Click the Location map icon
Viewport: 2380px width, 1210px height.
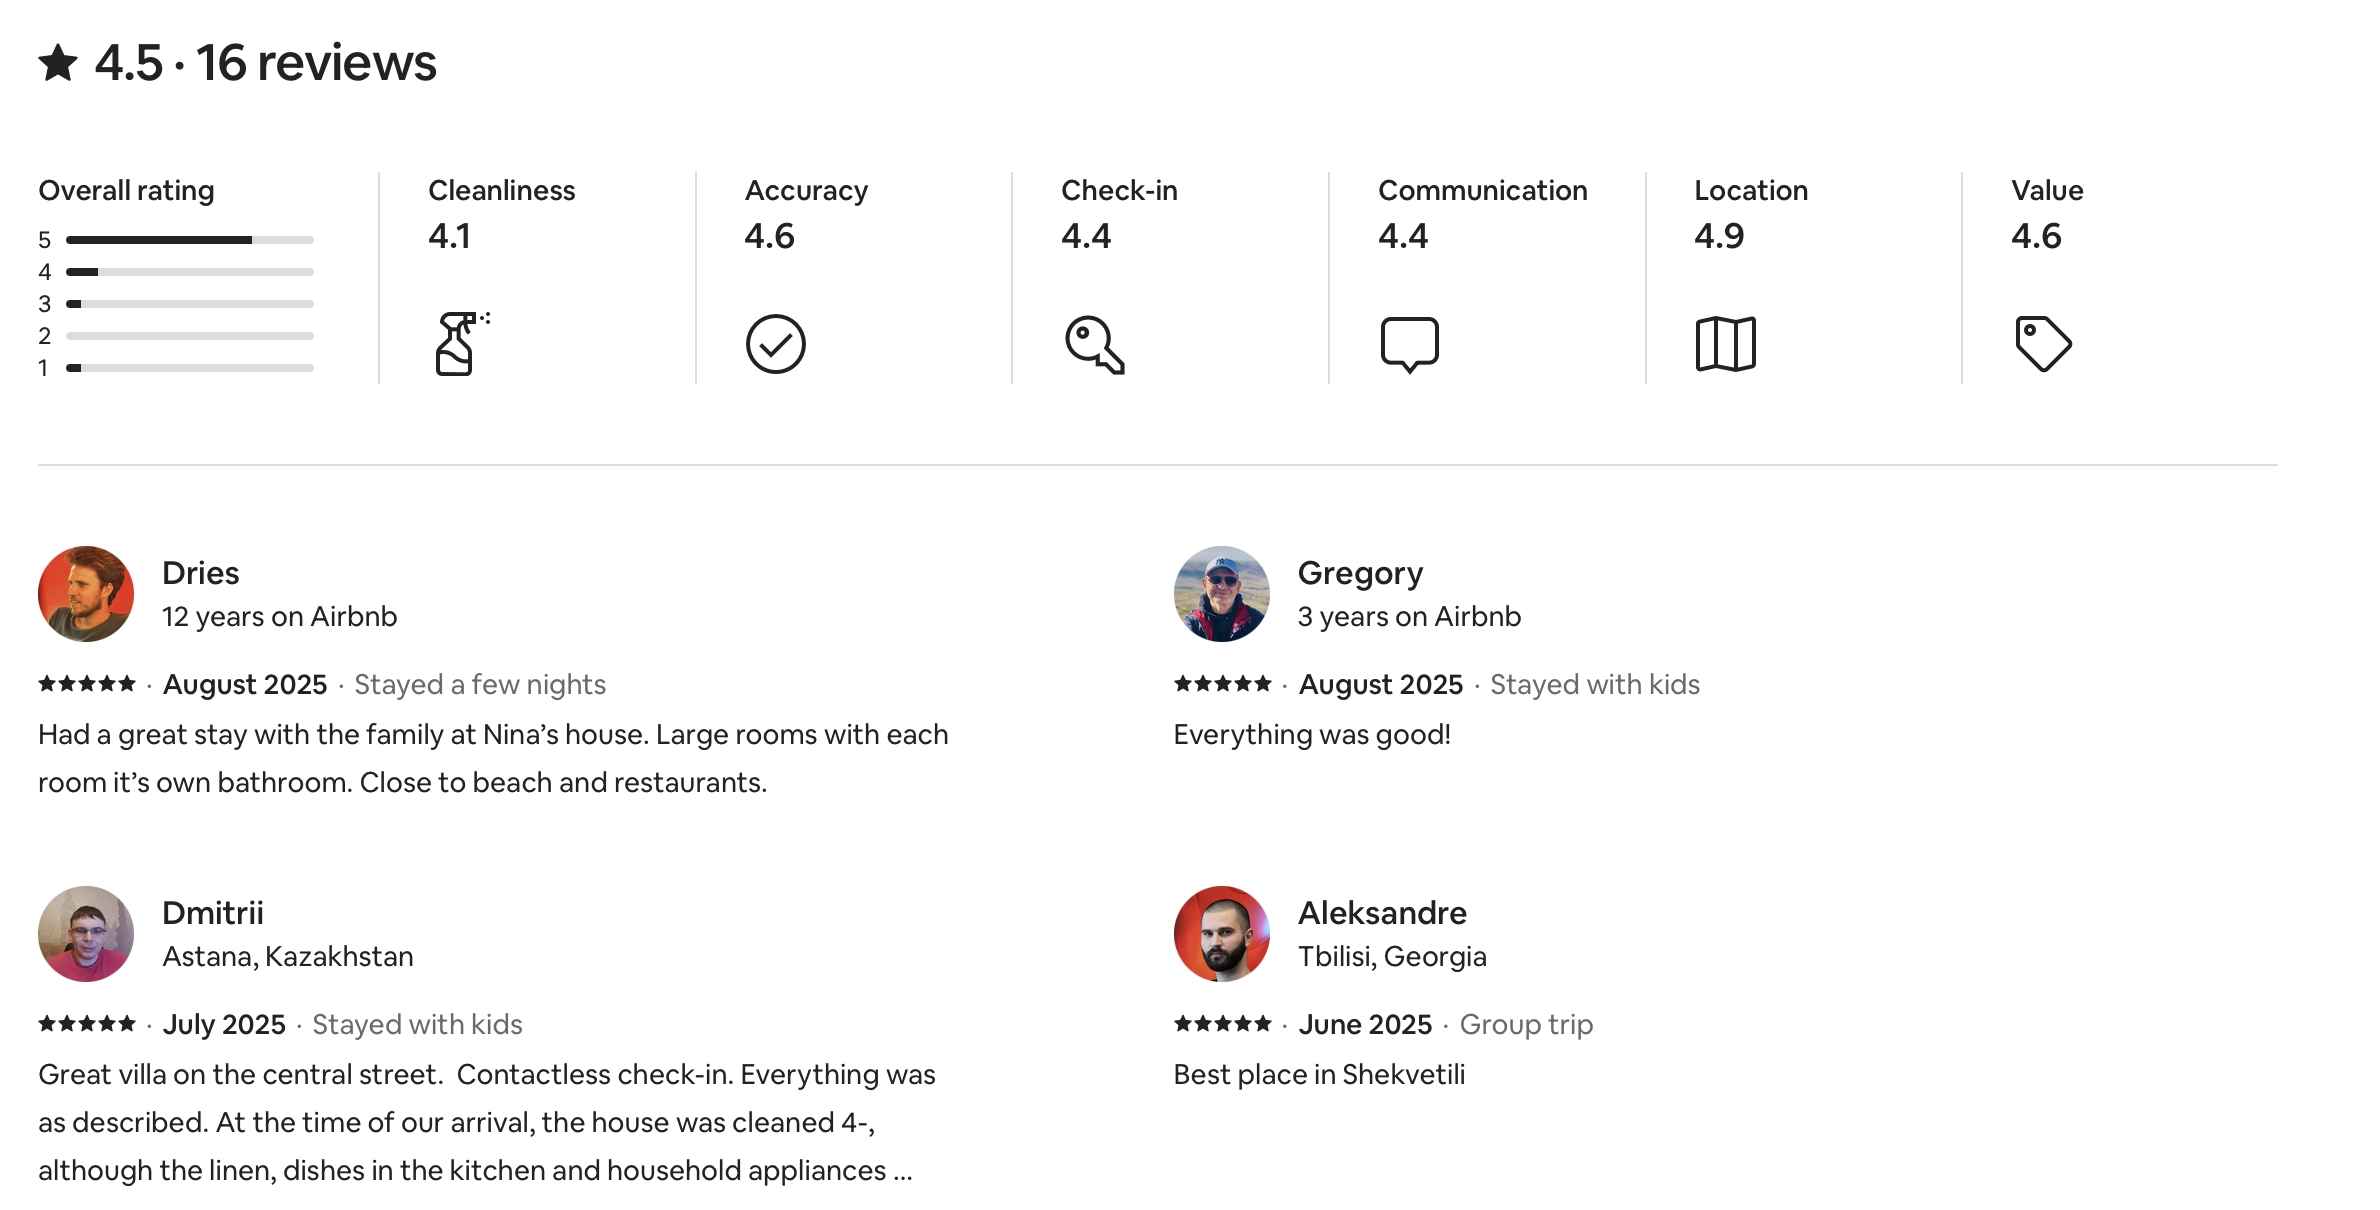pos(1725,344)
